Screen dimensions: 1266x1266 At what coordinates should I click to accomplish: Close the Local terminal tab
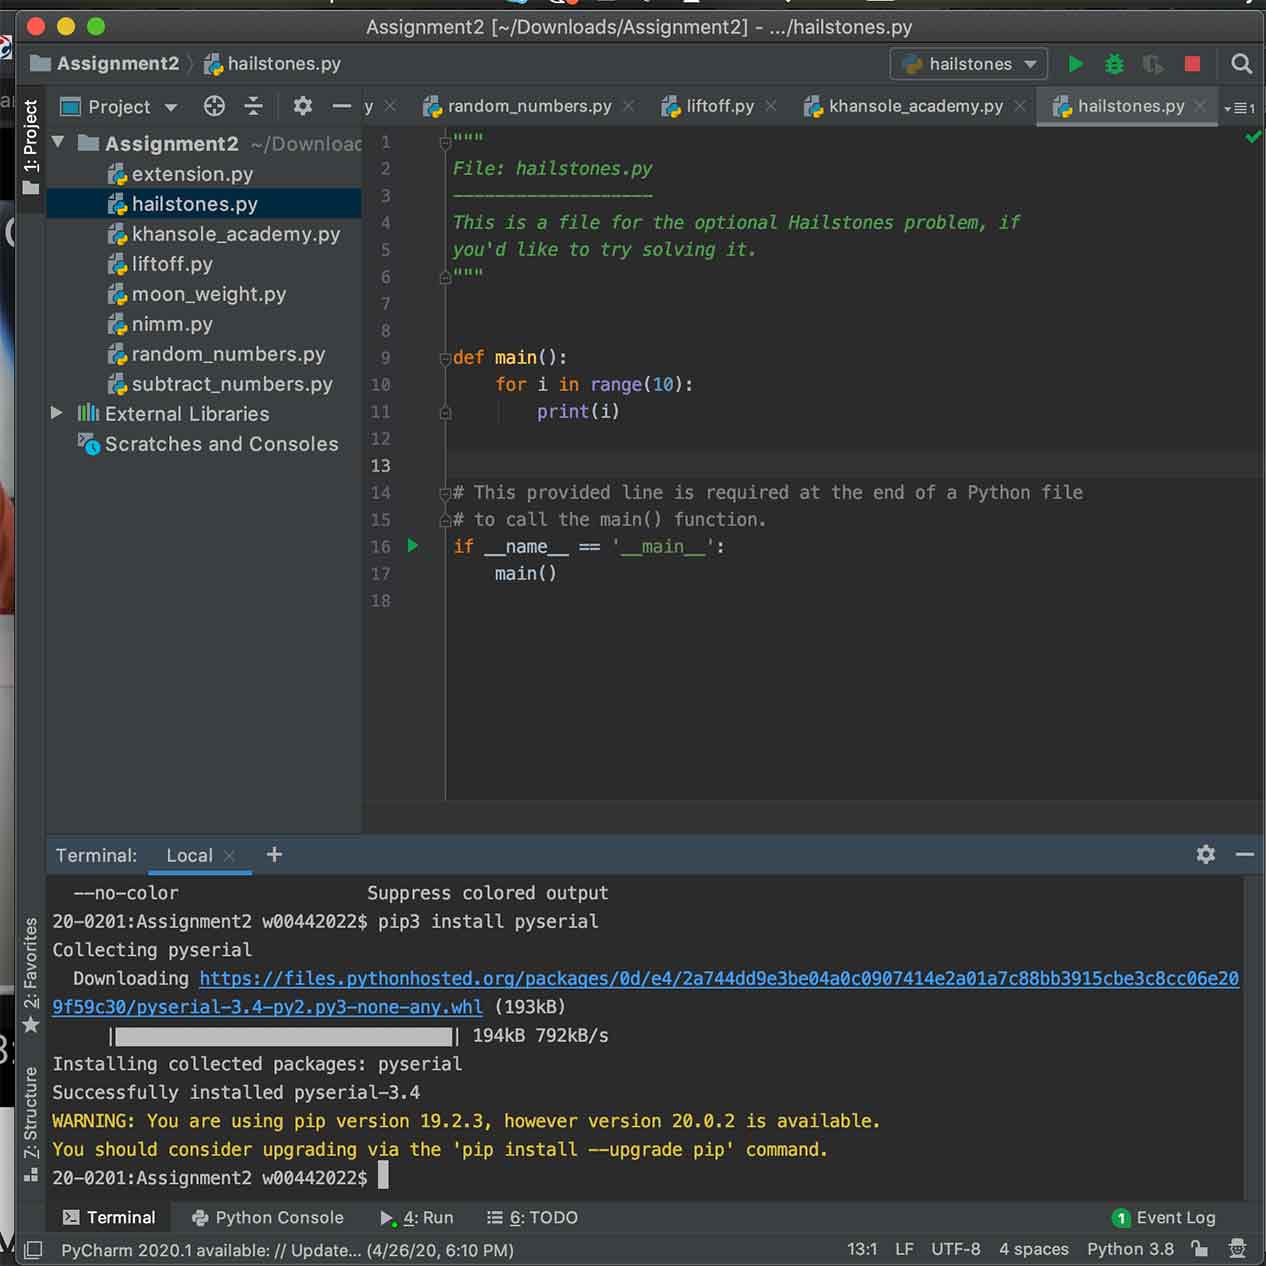(230, 855)
